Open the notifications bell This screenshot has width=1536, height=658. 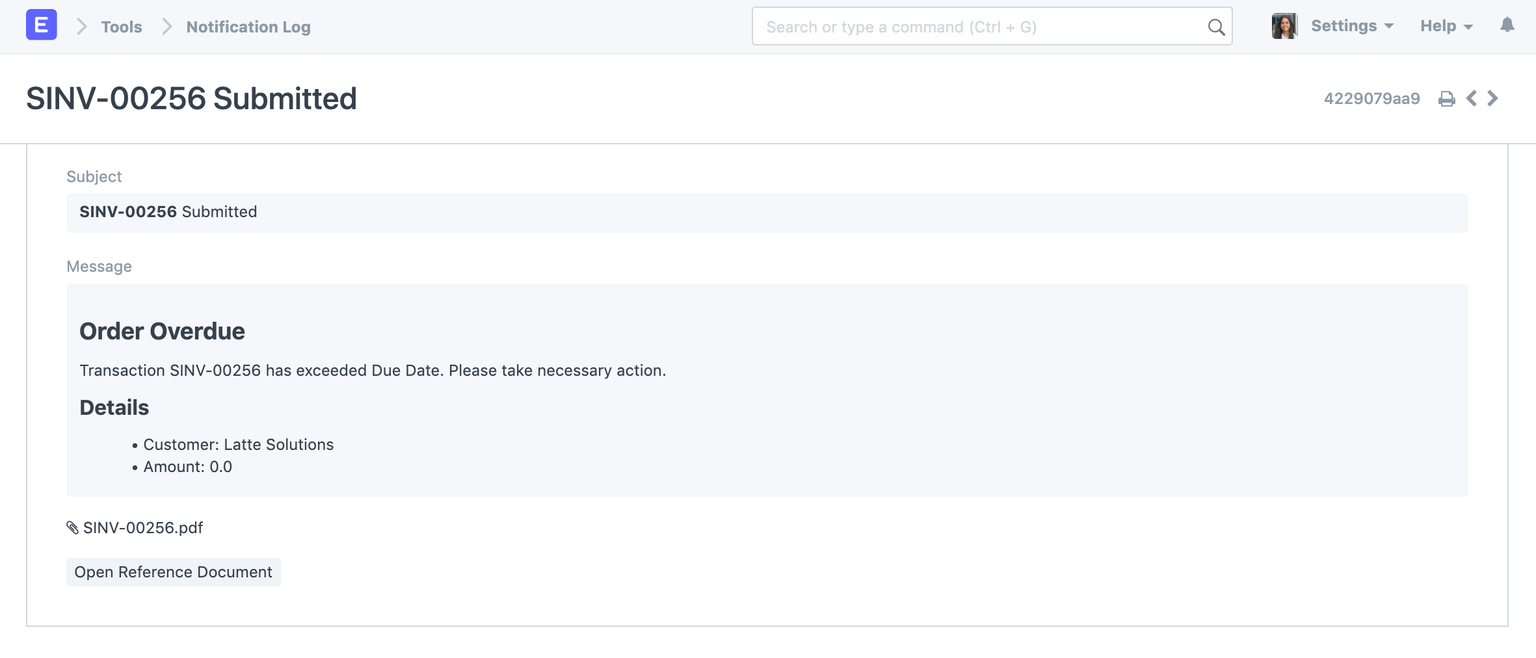coord(1508,24)
